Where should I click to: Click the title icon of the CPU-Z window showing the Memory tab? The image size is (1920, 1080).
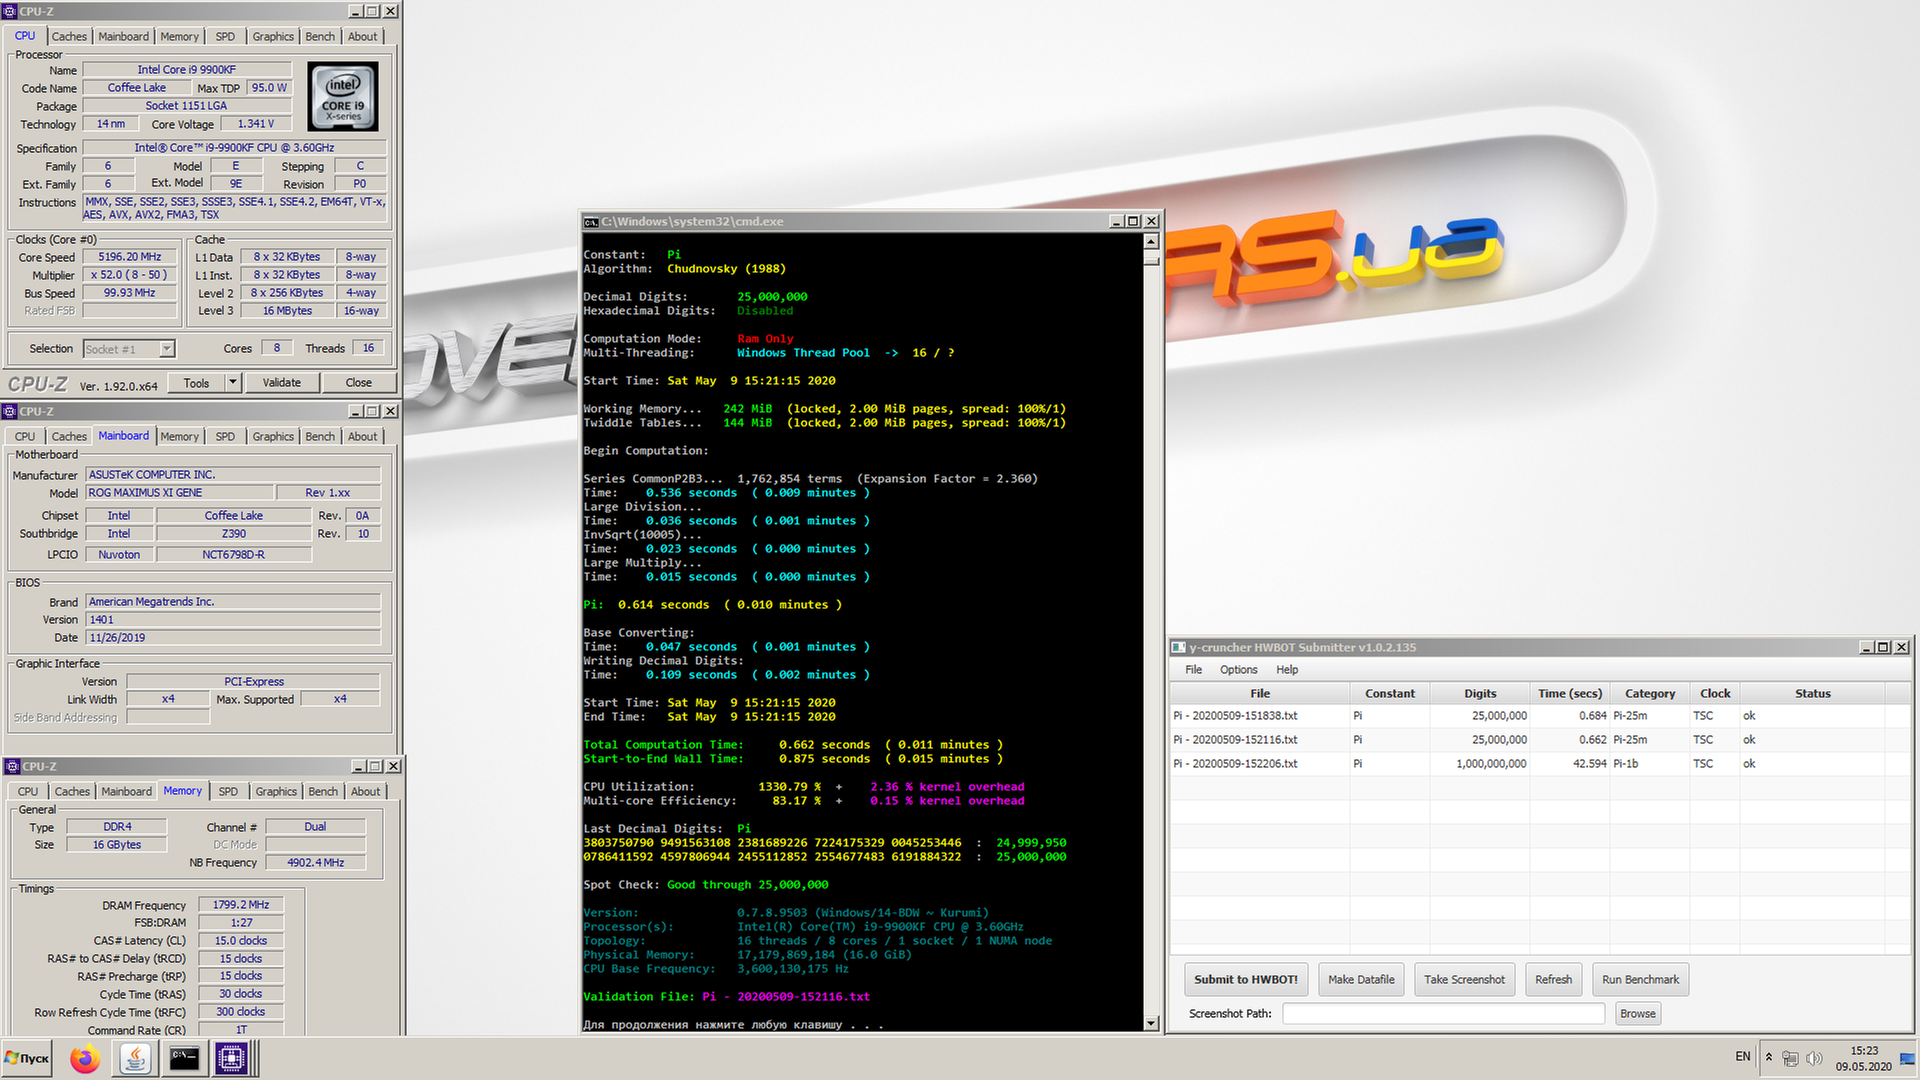[x=13, y=766]
